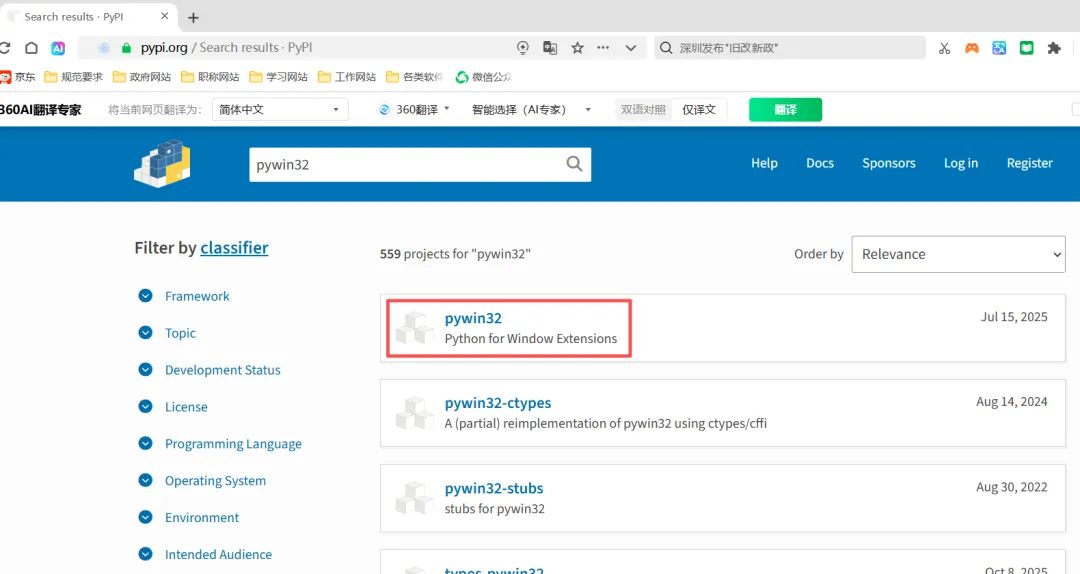The height and width of the screenshot is (574, 1080).
Task: Open the blue translation extension icon
Action: tap(999, 48)
